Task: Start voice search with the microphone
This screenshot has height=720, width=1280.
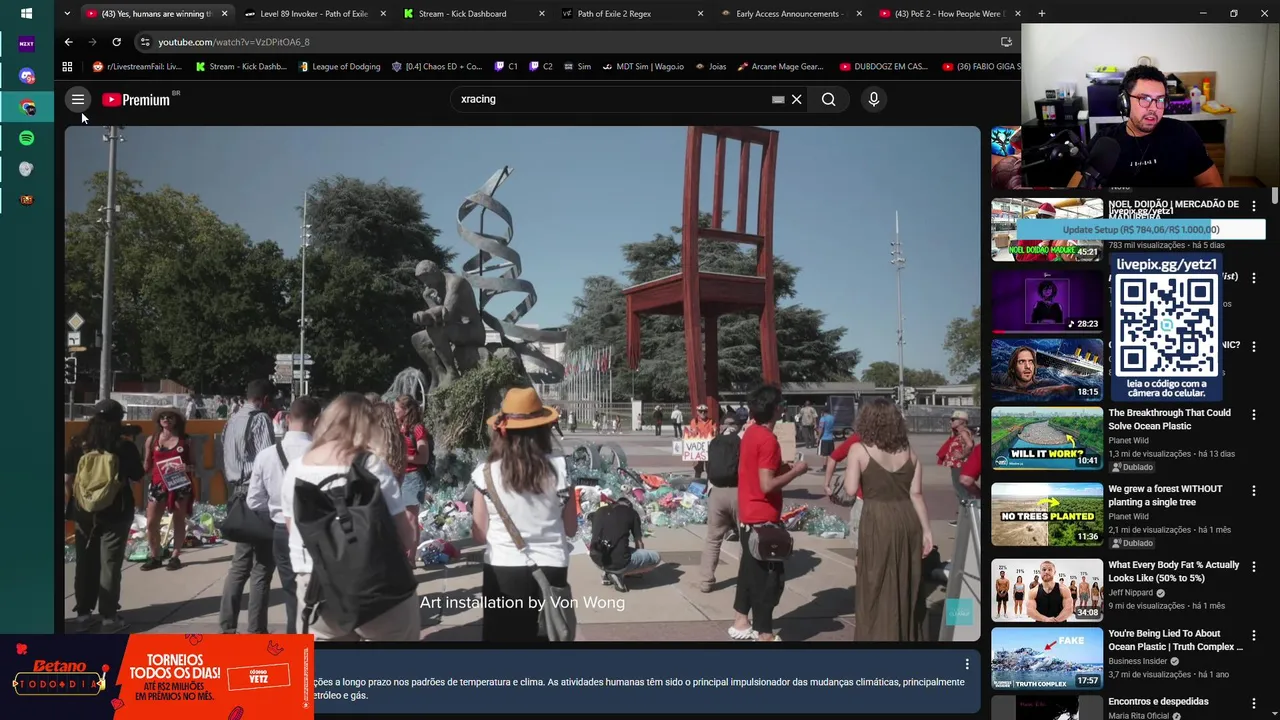Action: pos(873,99)
